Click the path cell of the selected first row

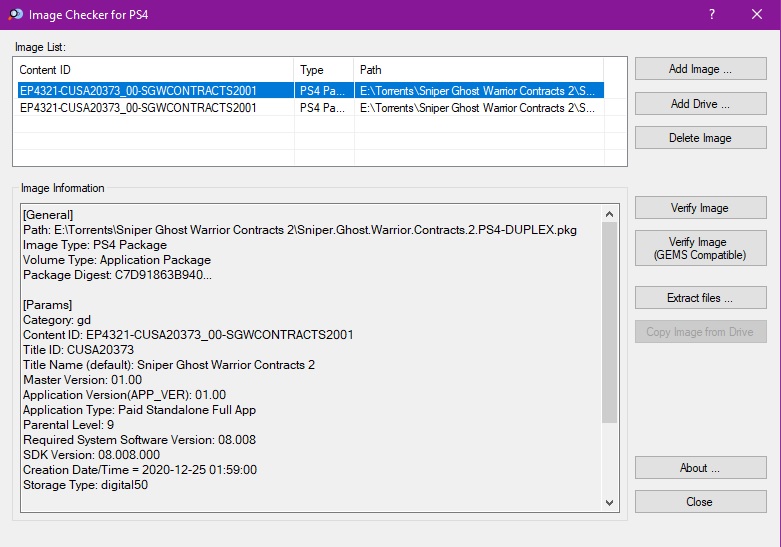478,91
